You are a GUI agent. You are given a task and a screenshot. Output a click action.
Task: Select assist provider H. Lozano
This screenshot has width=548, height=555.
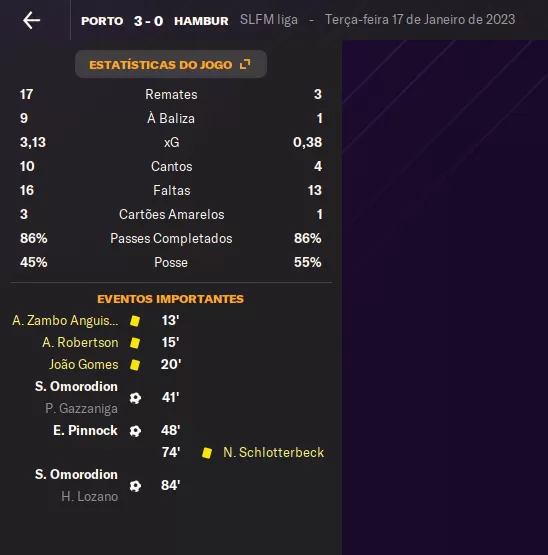90,496
